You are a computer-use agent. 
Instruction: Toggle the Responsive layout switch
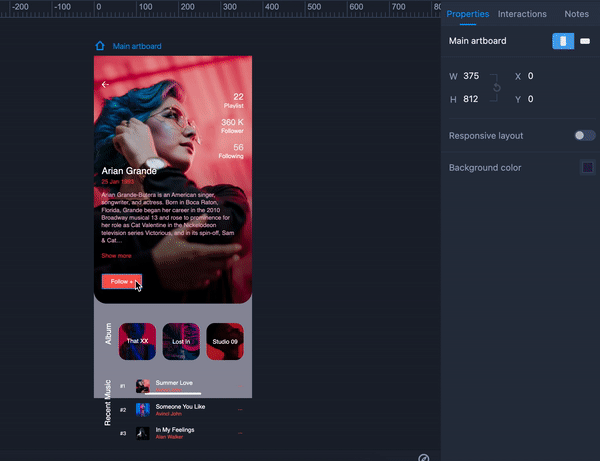pos(585,135)
